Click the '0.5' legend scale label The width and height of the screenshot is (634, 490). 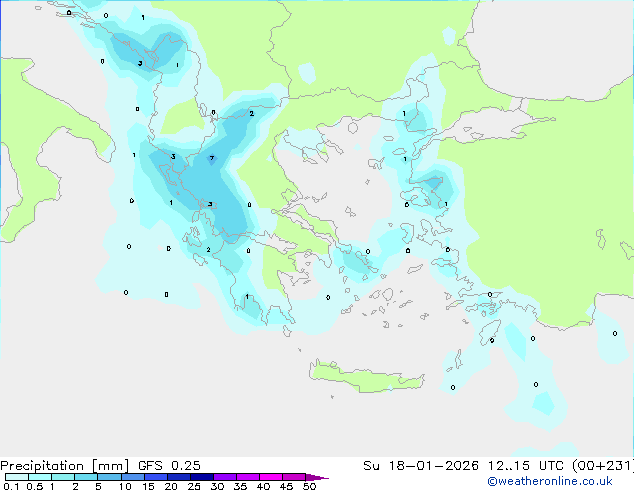[x=35, y=486]
